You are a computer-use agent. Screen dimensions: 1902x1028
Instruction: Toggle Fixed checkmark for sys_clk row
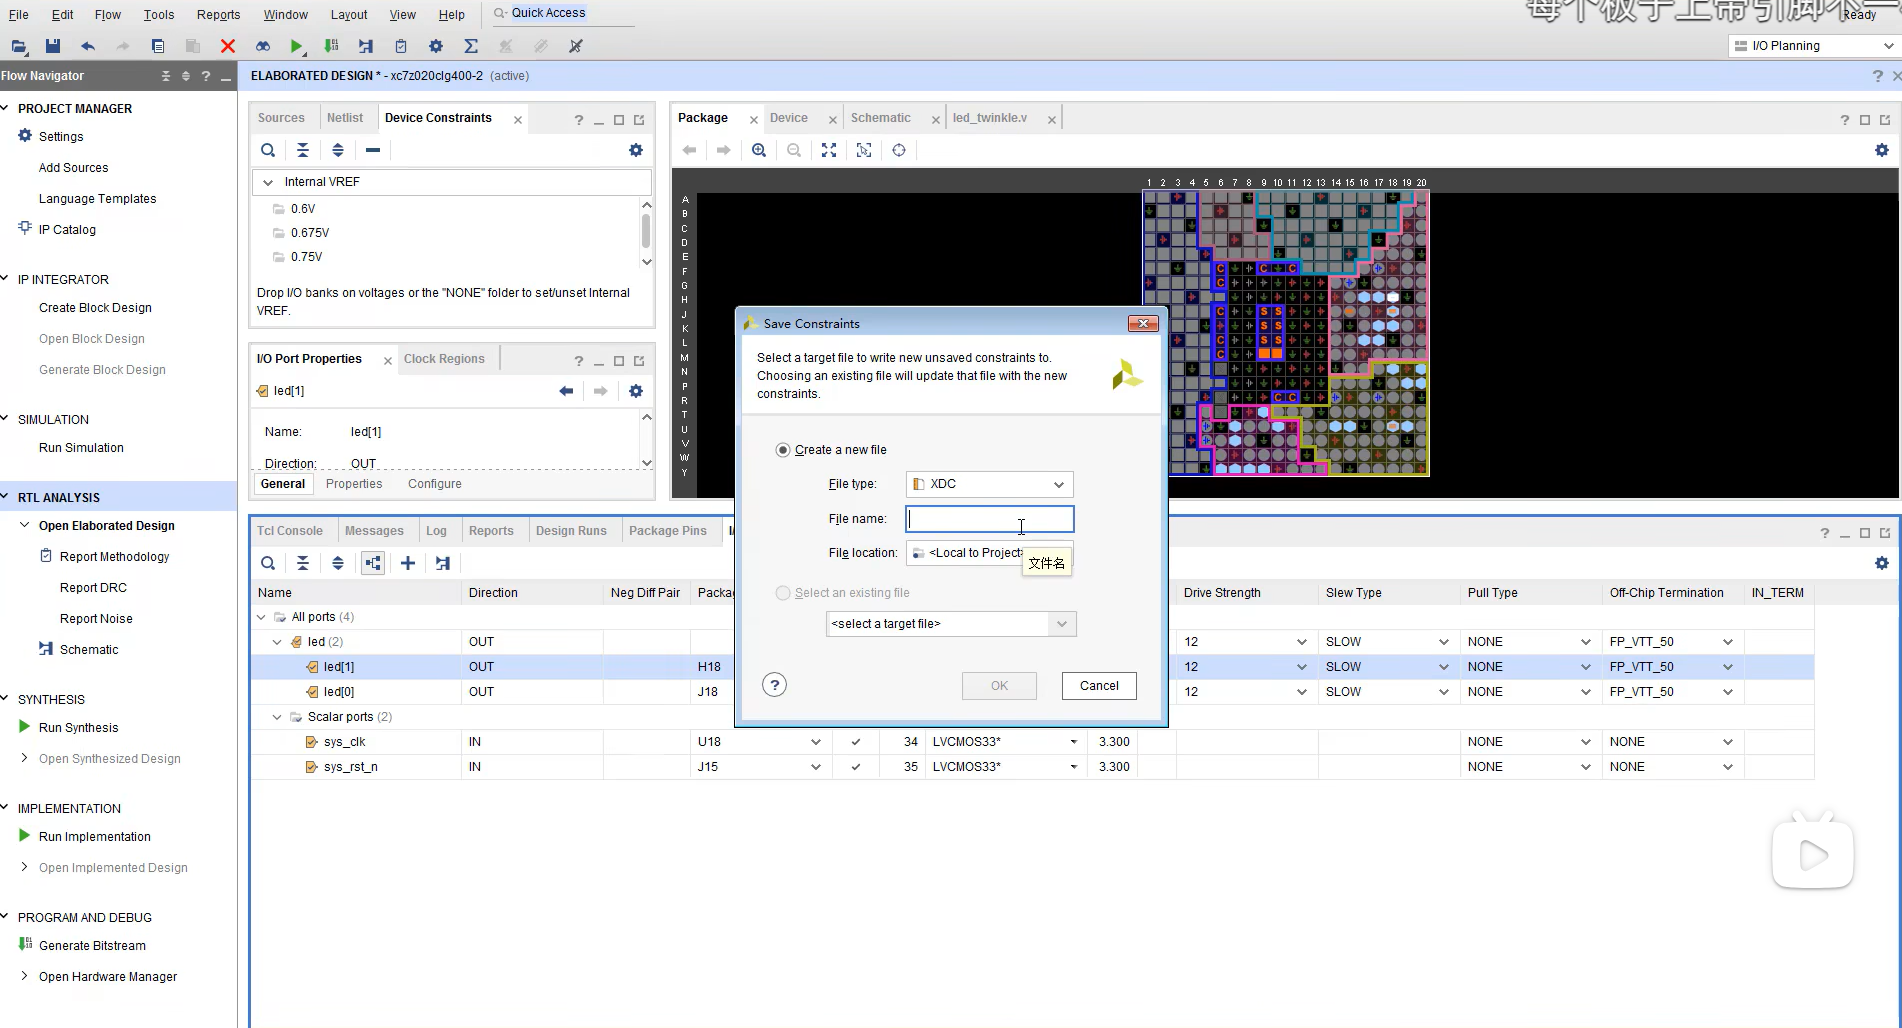(855, 742)
